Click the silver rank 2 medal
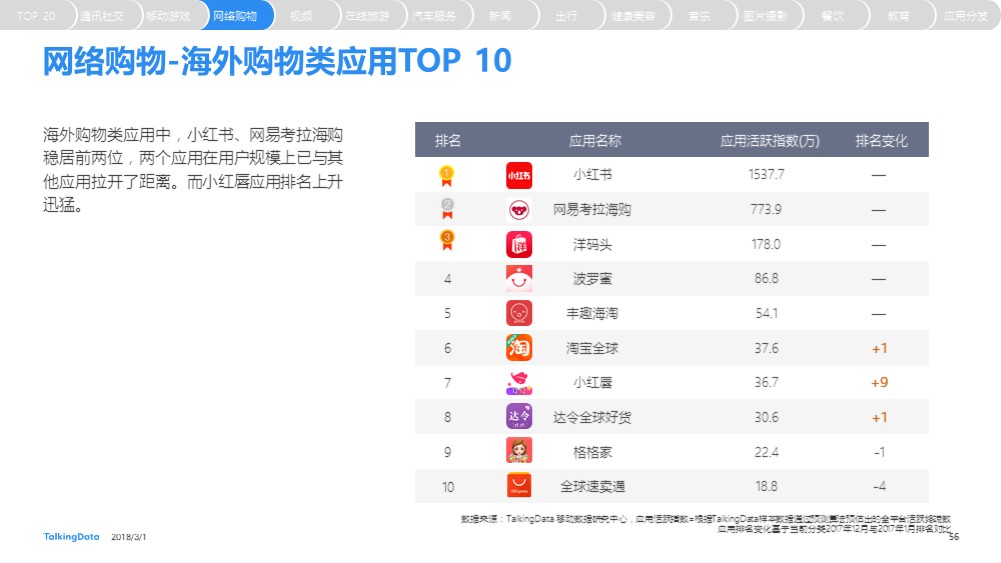 (x=448, y=209)
